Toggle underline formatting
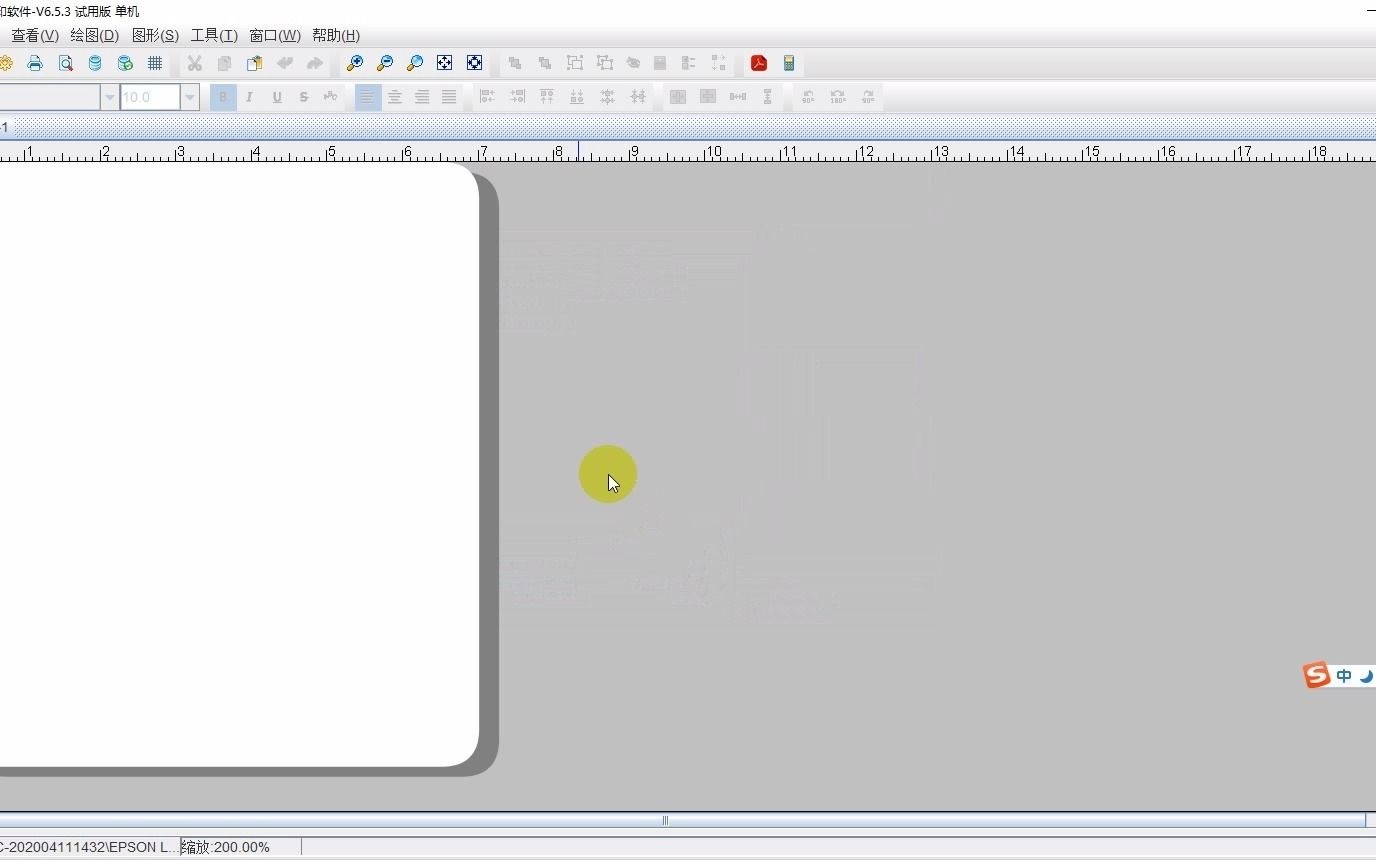The height and width of the screenshot is (860, 1376). [x=277, y=97]
